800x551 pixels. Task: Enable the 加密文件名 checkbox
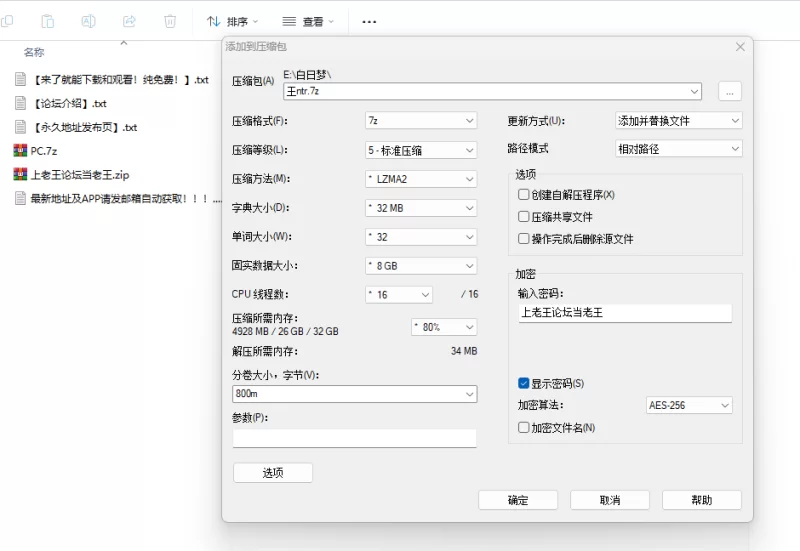(x=523, y=428)
